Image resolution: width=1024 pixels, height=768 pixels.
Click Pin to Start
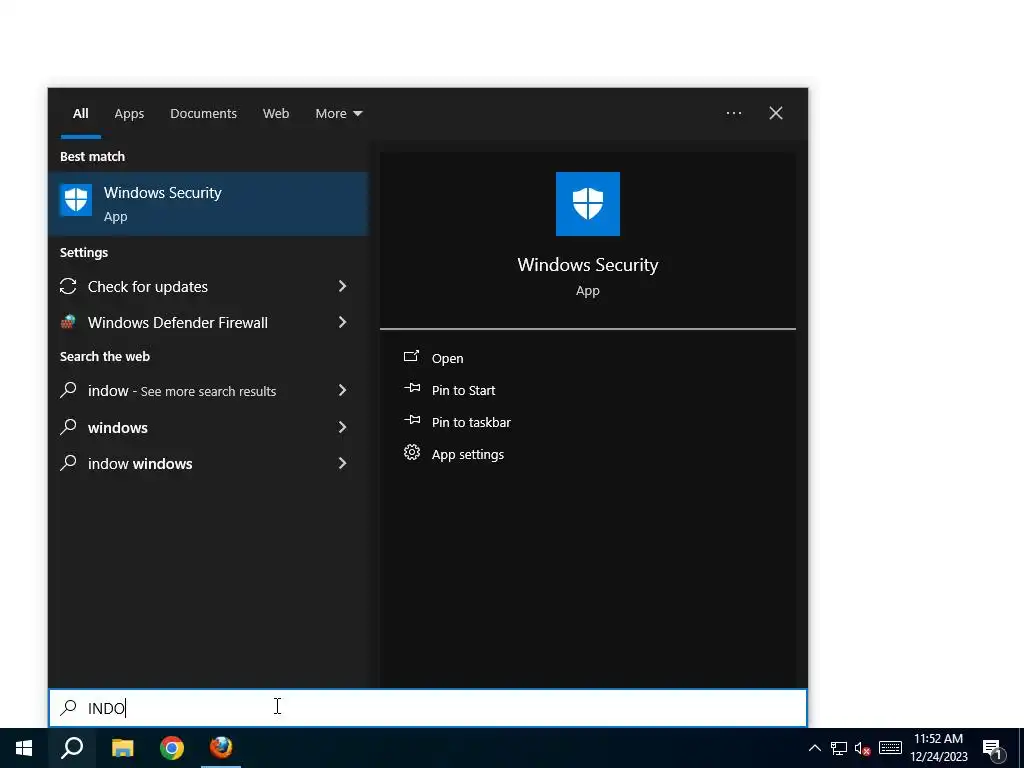[463, 391]
